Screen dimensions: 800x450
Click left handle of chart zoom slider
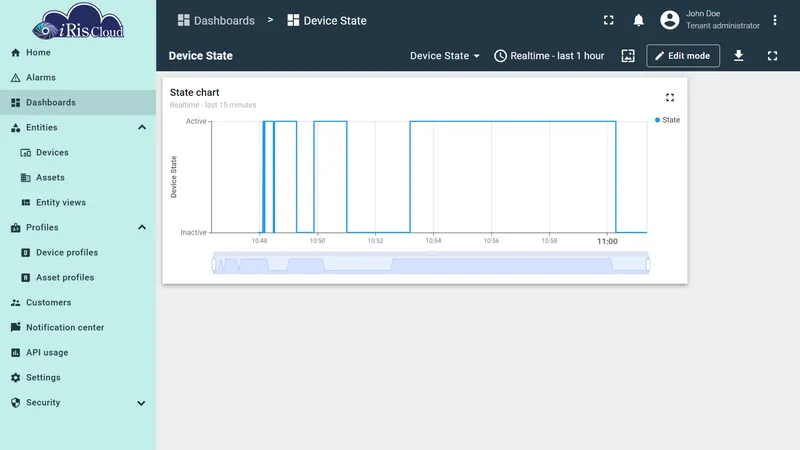[x=214, y=264]
